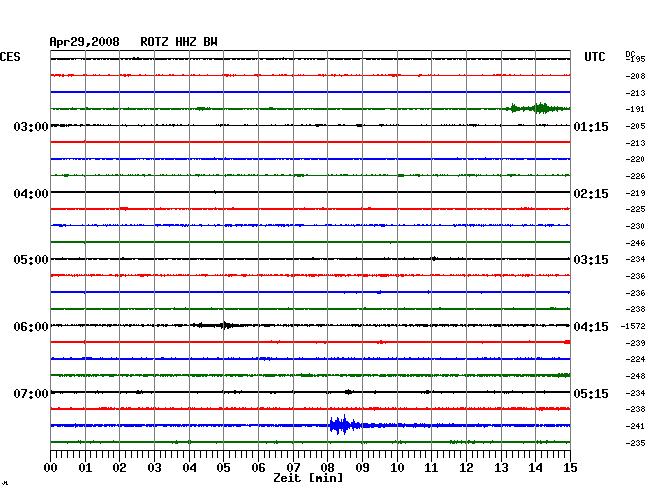Image resolution: width=650 pixels, height=494 pixels.
Task: Select the 03:00 local time label
Action: (31, 126)
